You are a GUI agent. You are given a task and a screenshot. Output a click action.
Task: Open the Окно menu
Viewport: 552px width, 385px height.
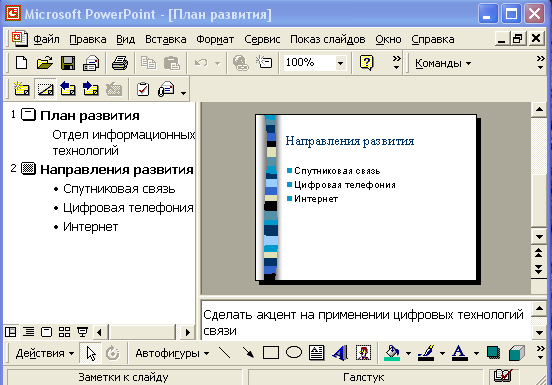click(388, 39)
